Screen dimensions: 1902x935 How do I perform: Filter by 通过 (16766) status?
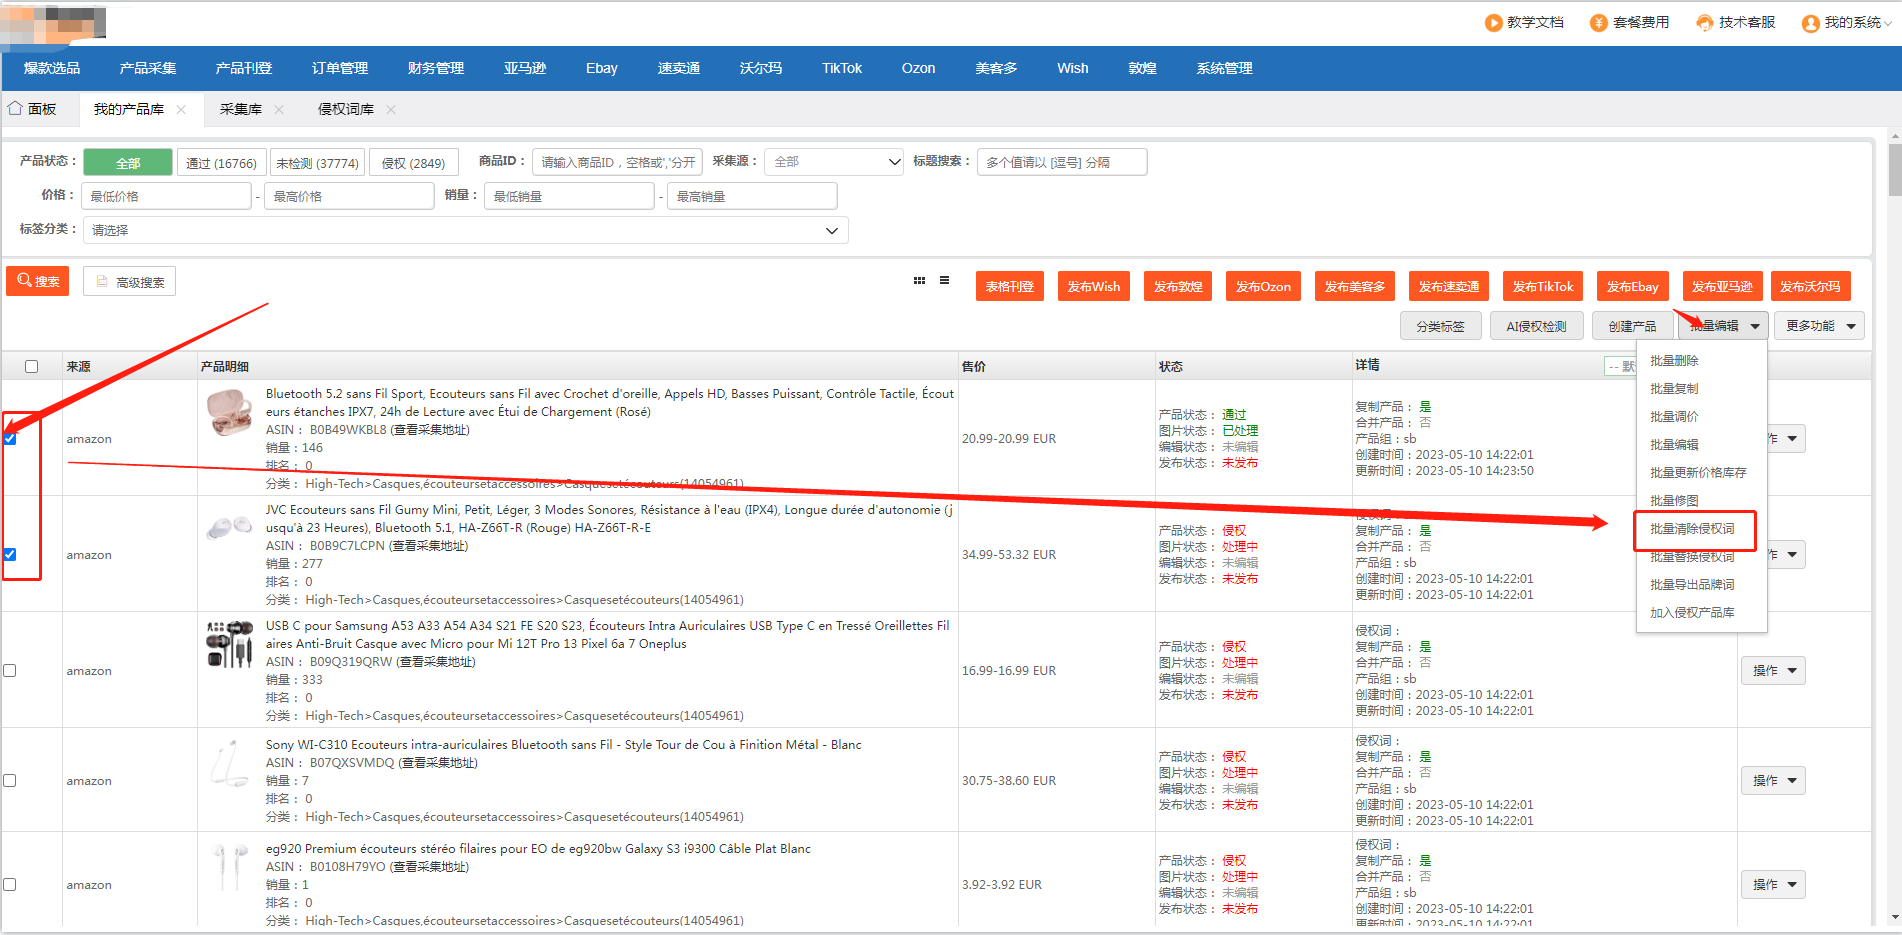[221, 163]
